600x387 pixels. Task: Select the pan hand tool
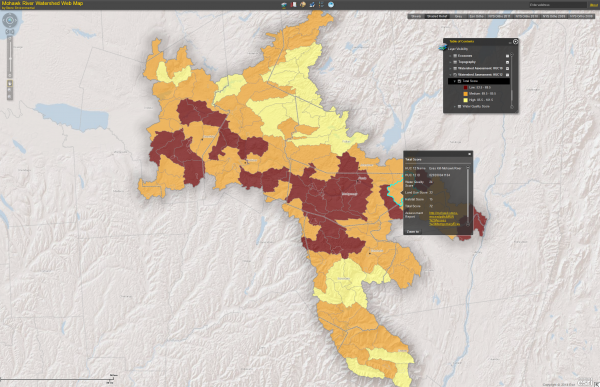coord(10,83)
